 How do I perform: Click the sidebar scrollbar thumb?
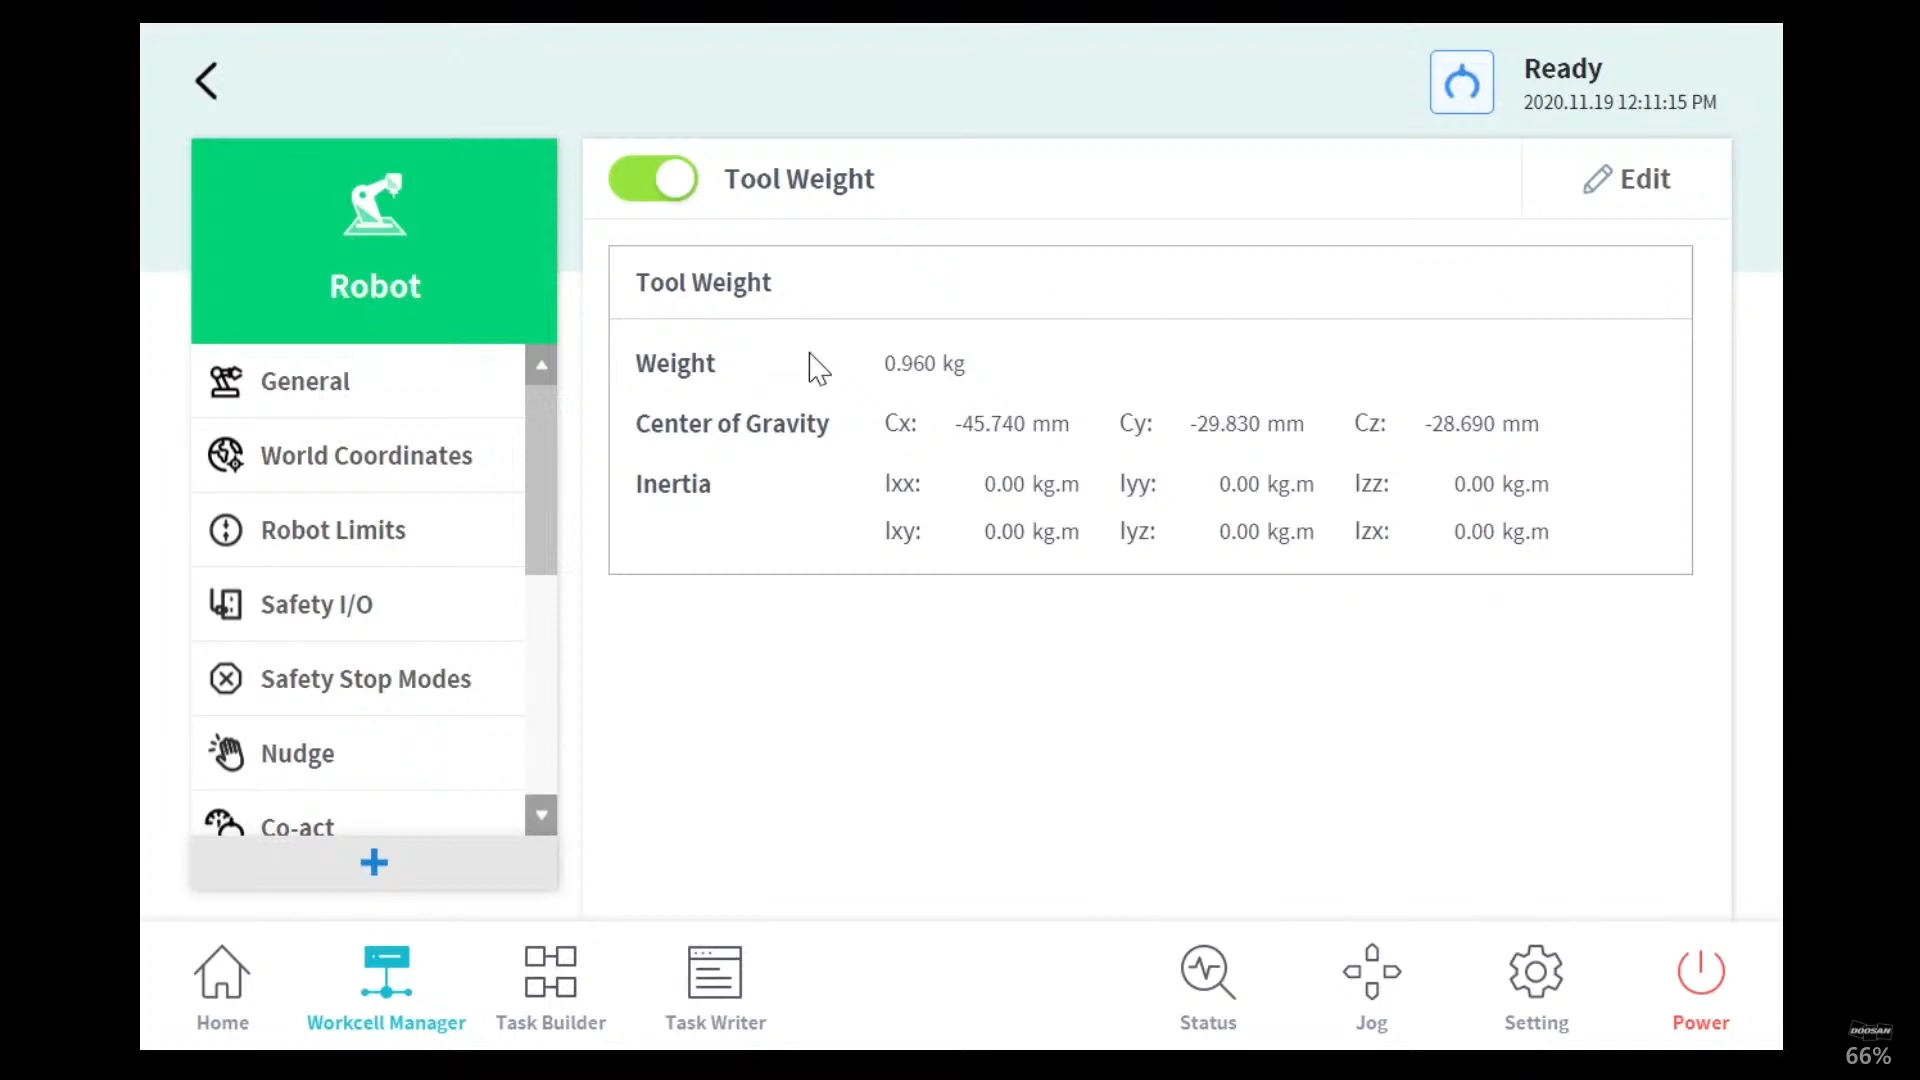(x=541, y=480)
